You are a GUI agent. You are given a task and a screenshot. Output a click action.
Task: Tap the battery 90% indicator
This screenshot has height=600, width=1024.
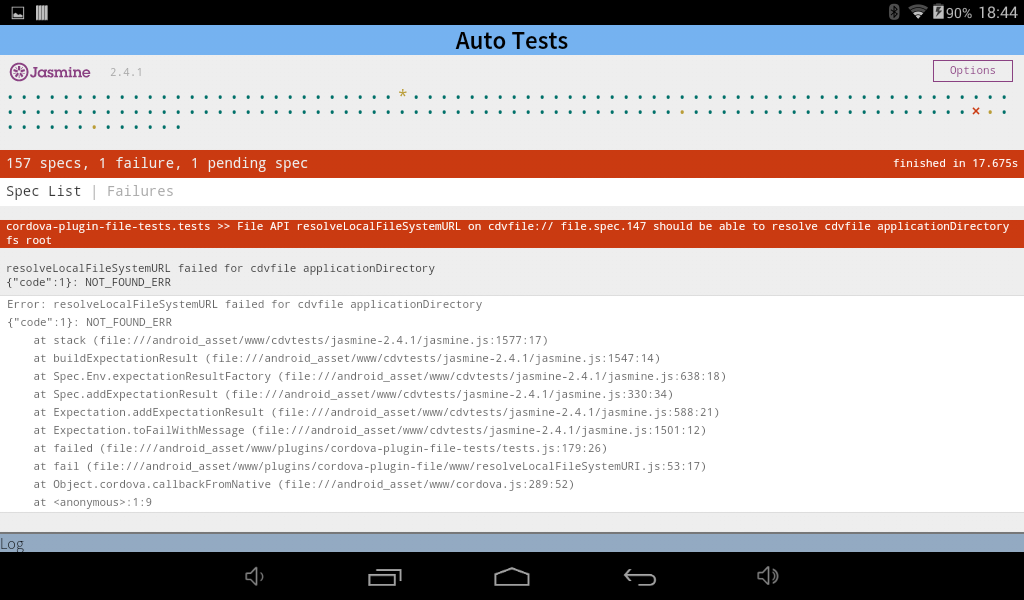click(x=952, y=12)
